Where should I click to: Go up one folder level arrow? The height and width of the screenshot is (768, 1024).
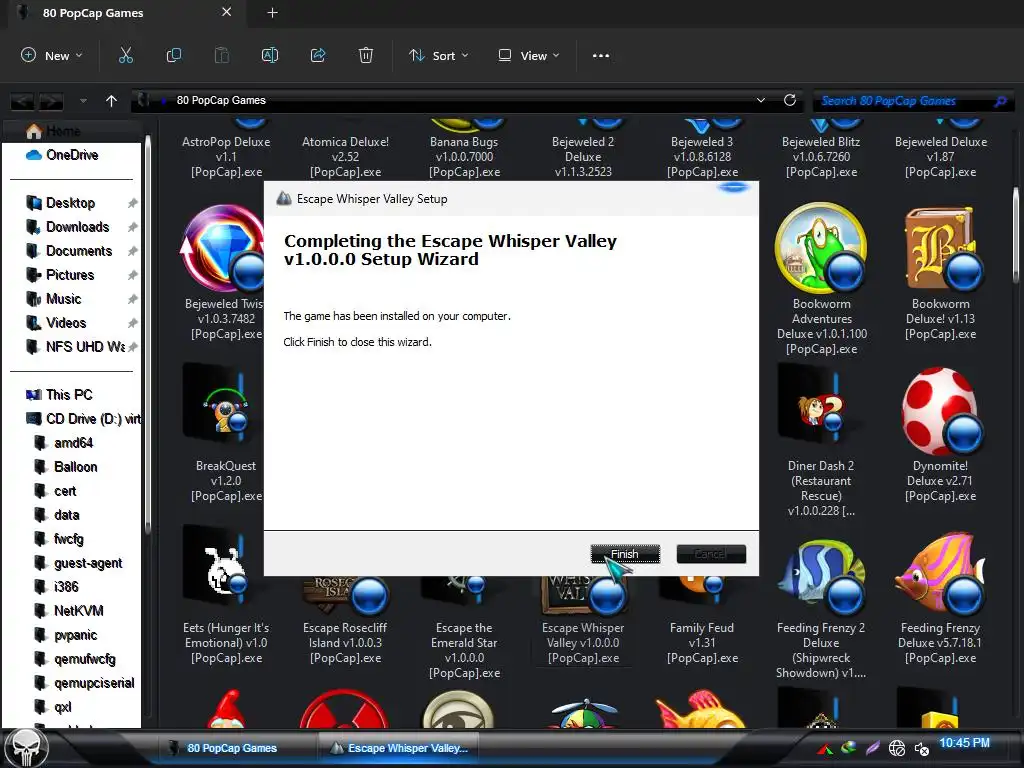pyautogui.click(x=112, y=101)
